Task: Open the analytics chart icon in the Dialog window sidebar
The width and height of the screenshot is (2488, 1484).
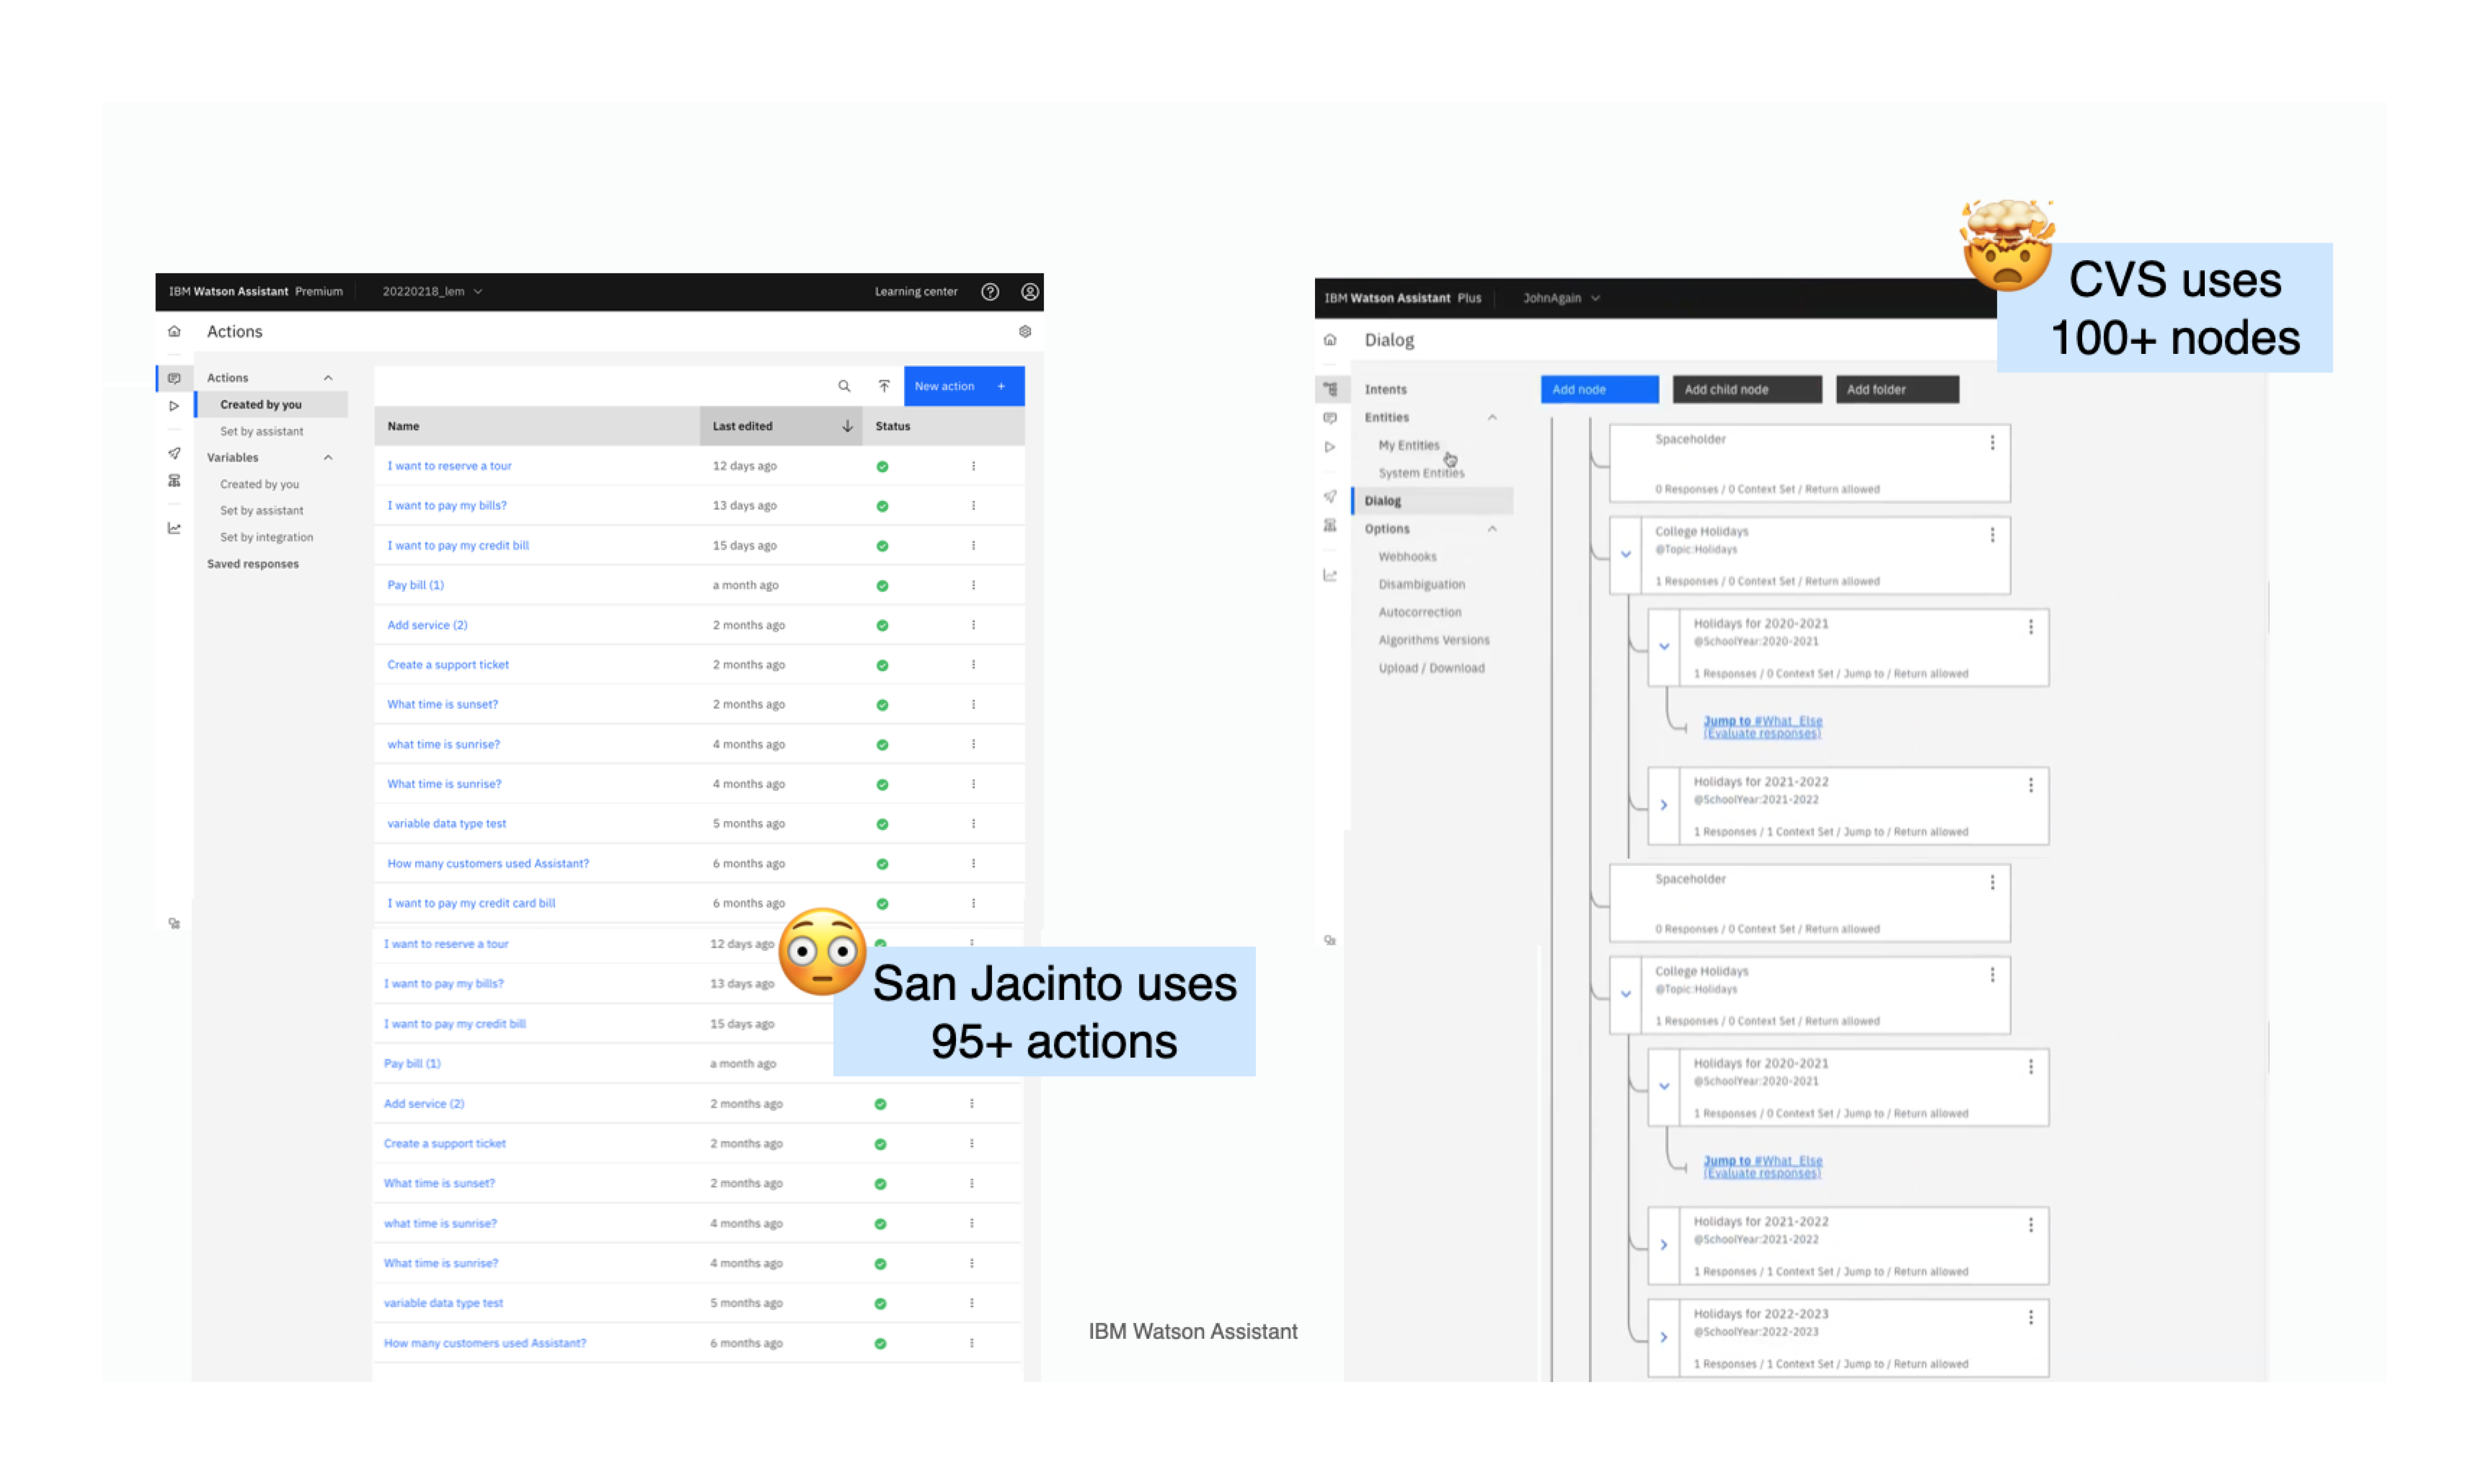Action: pos(1330,575)
